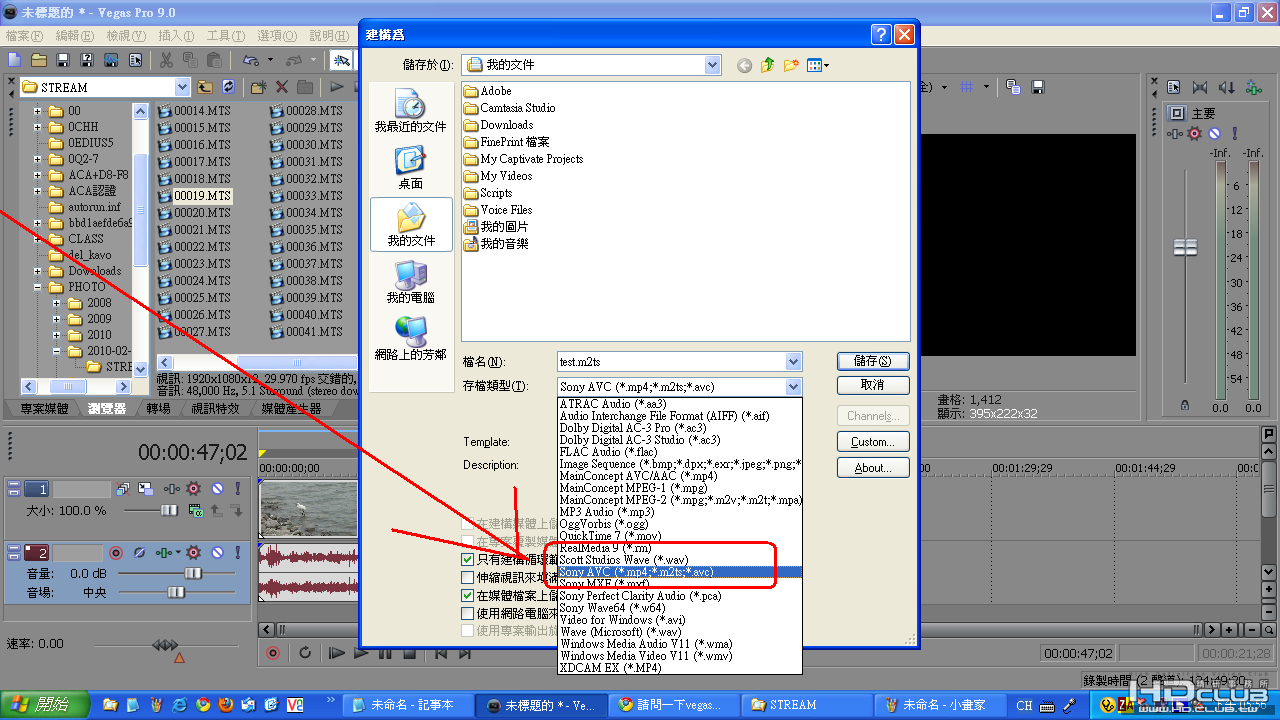Open undo history dropdown arrow
The image size is (1280, 720).
point(270,61)
